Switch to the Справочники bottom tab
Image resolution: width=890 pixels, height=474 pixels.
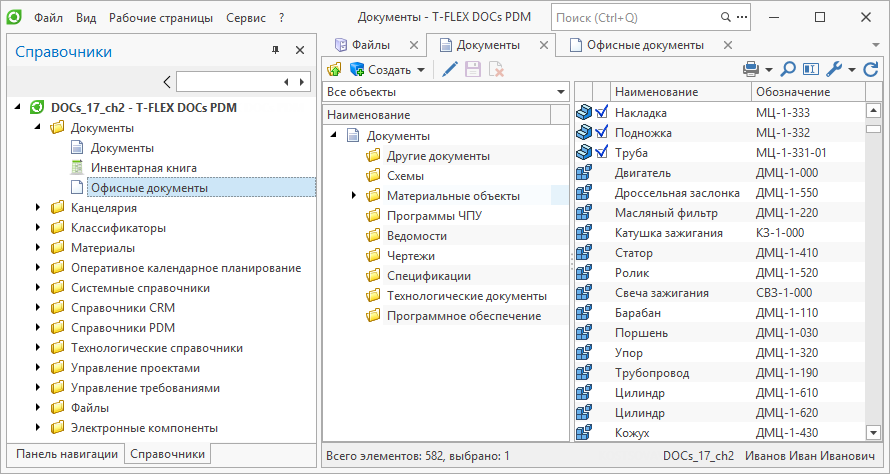(x=167, y=454)
